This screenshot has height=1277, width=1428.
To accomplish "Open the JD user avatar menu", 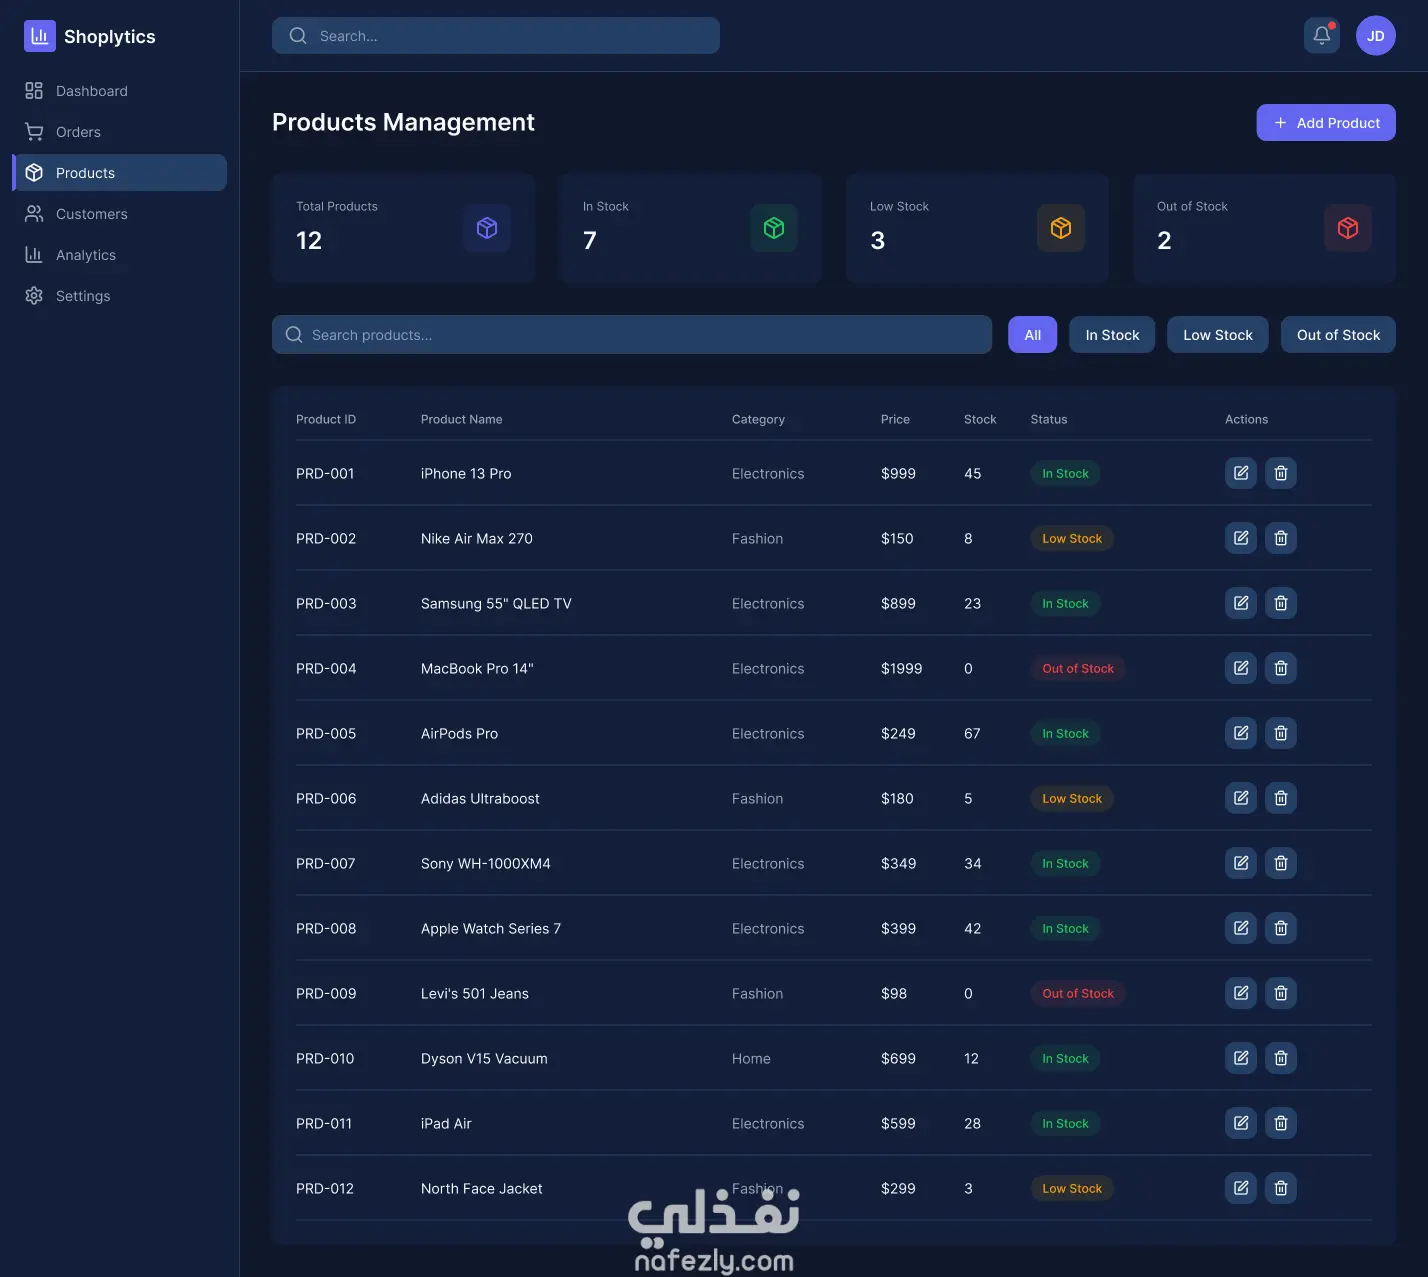I will click(x=1376, y=36).
